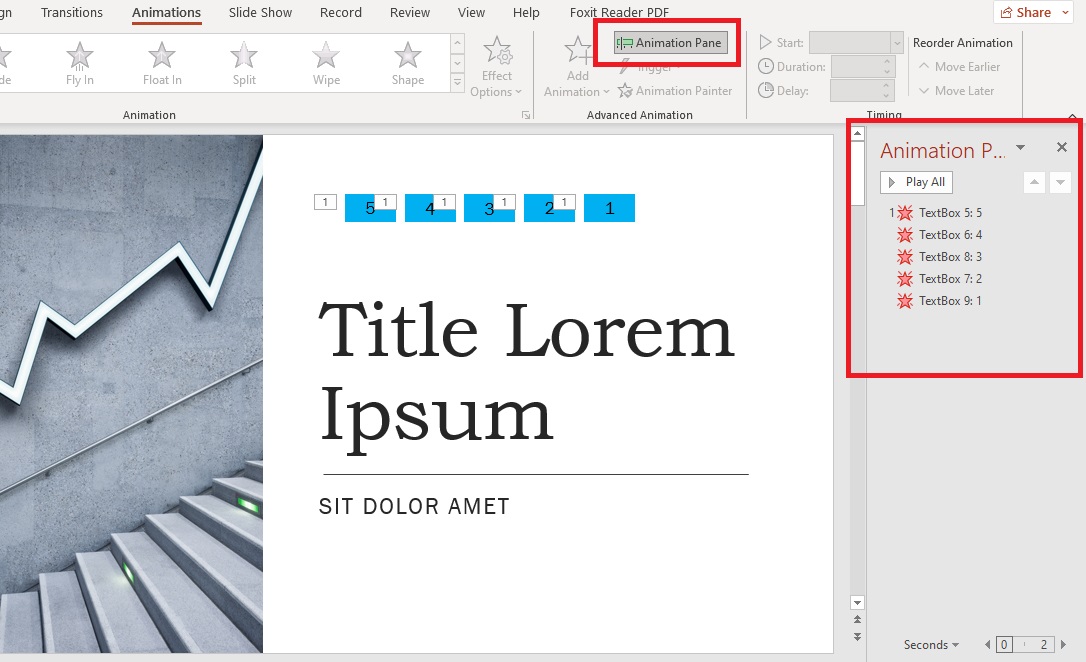Select the Shape animation effect
The image size is (1086, 662).
pos(407,62)
